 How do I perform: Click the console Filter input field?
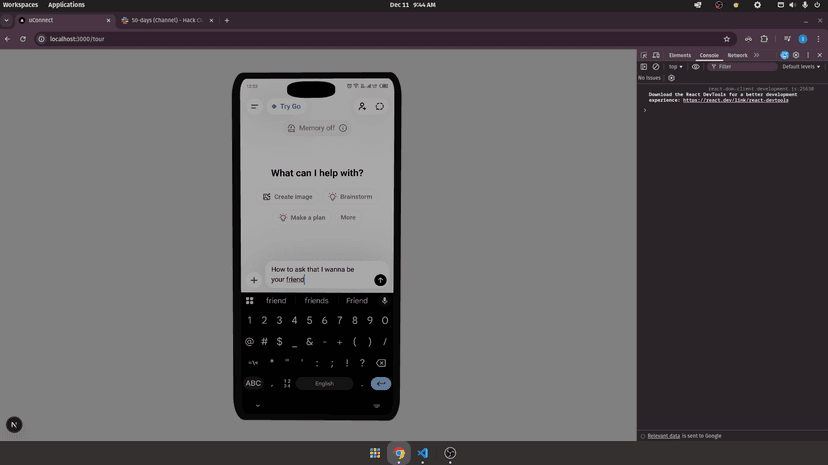(745, 67)
